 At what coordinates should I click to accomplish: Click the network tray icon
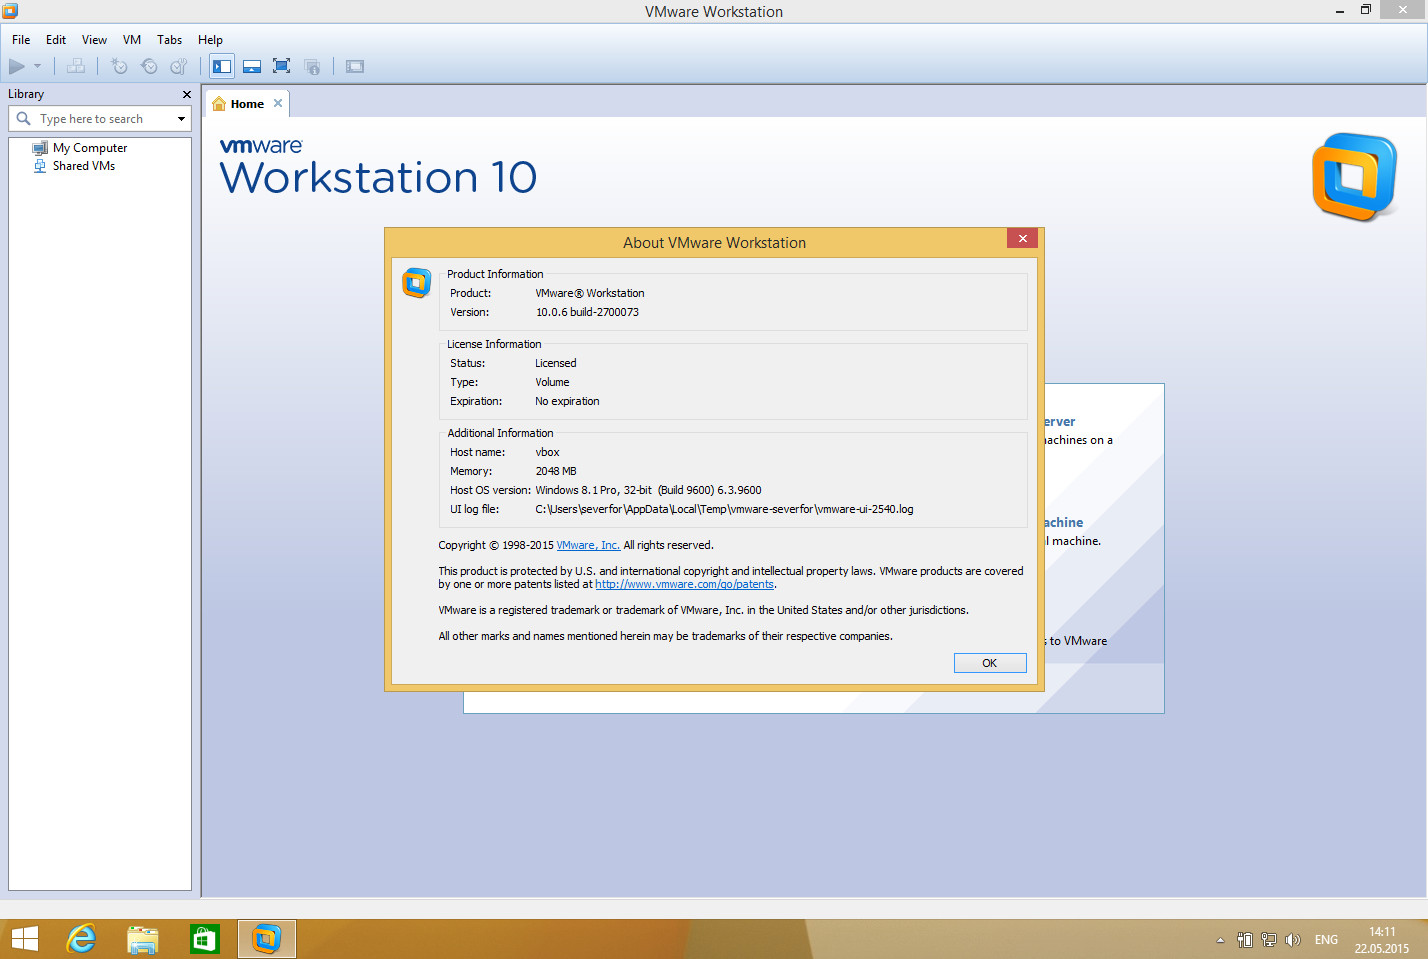tap(1269, 940)
